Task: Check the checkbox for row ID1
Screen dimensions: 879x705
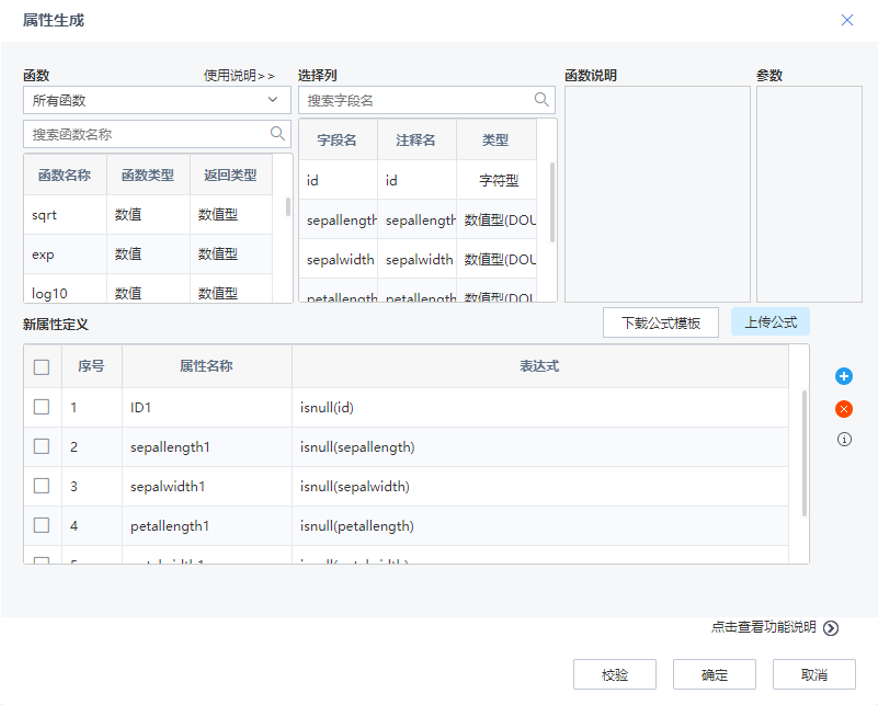Action: click(42, 407)
